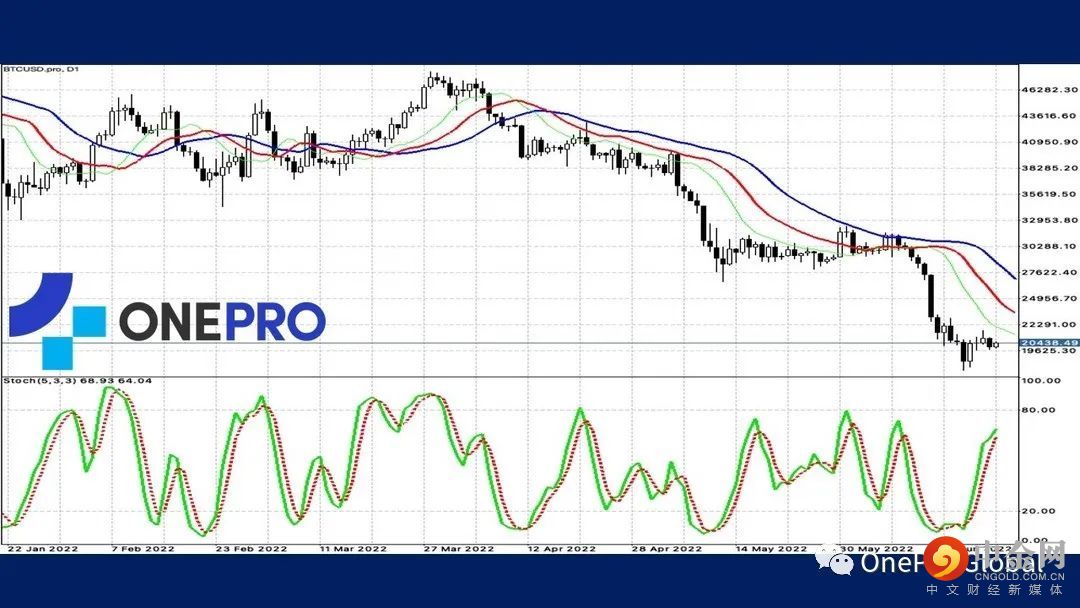Select the Stoch(5,3,3) indicator label
This screenshot has width=1080, height=608.
(x=77, y=381)
